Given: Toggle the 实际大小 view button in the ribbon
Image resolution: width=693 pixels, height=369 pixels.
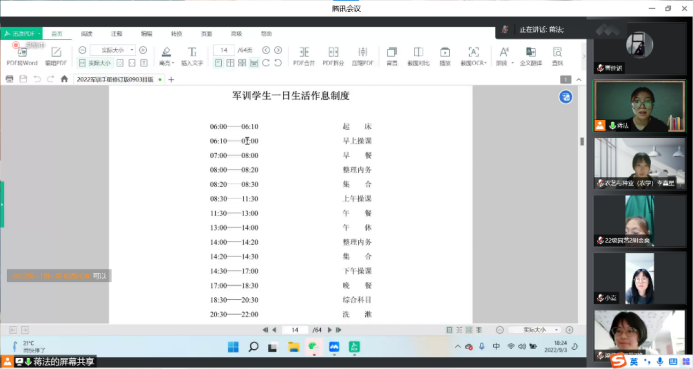Looking at the screenshot, I should pyautogui.click(x=95, y=63).
